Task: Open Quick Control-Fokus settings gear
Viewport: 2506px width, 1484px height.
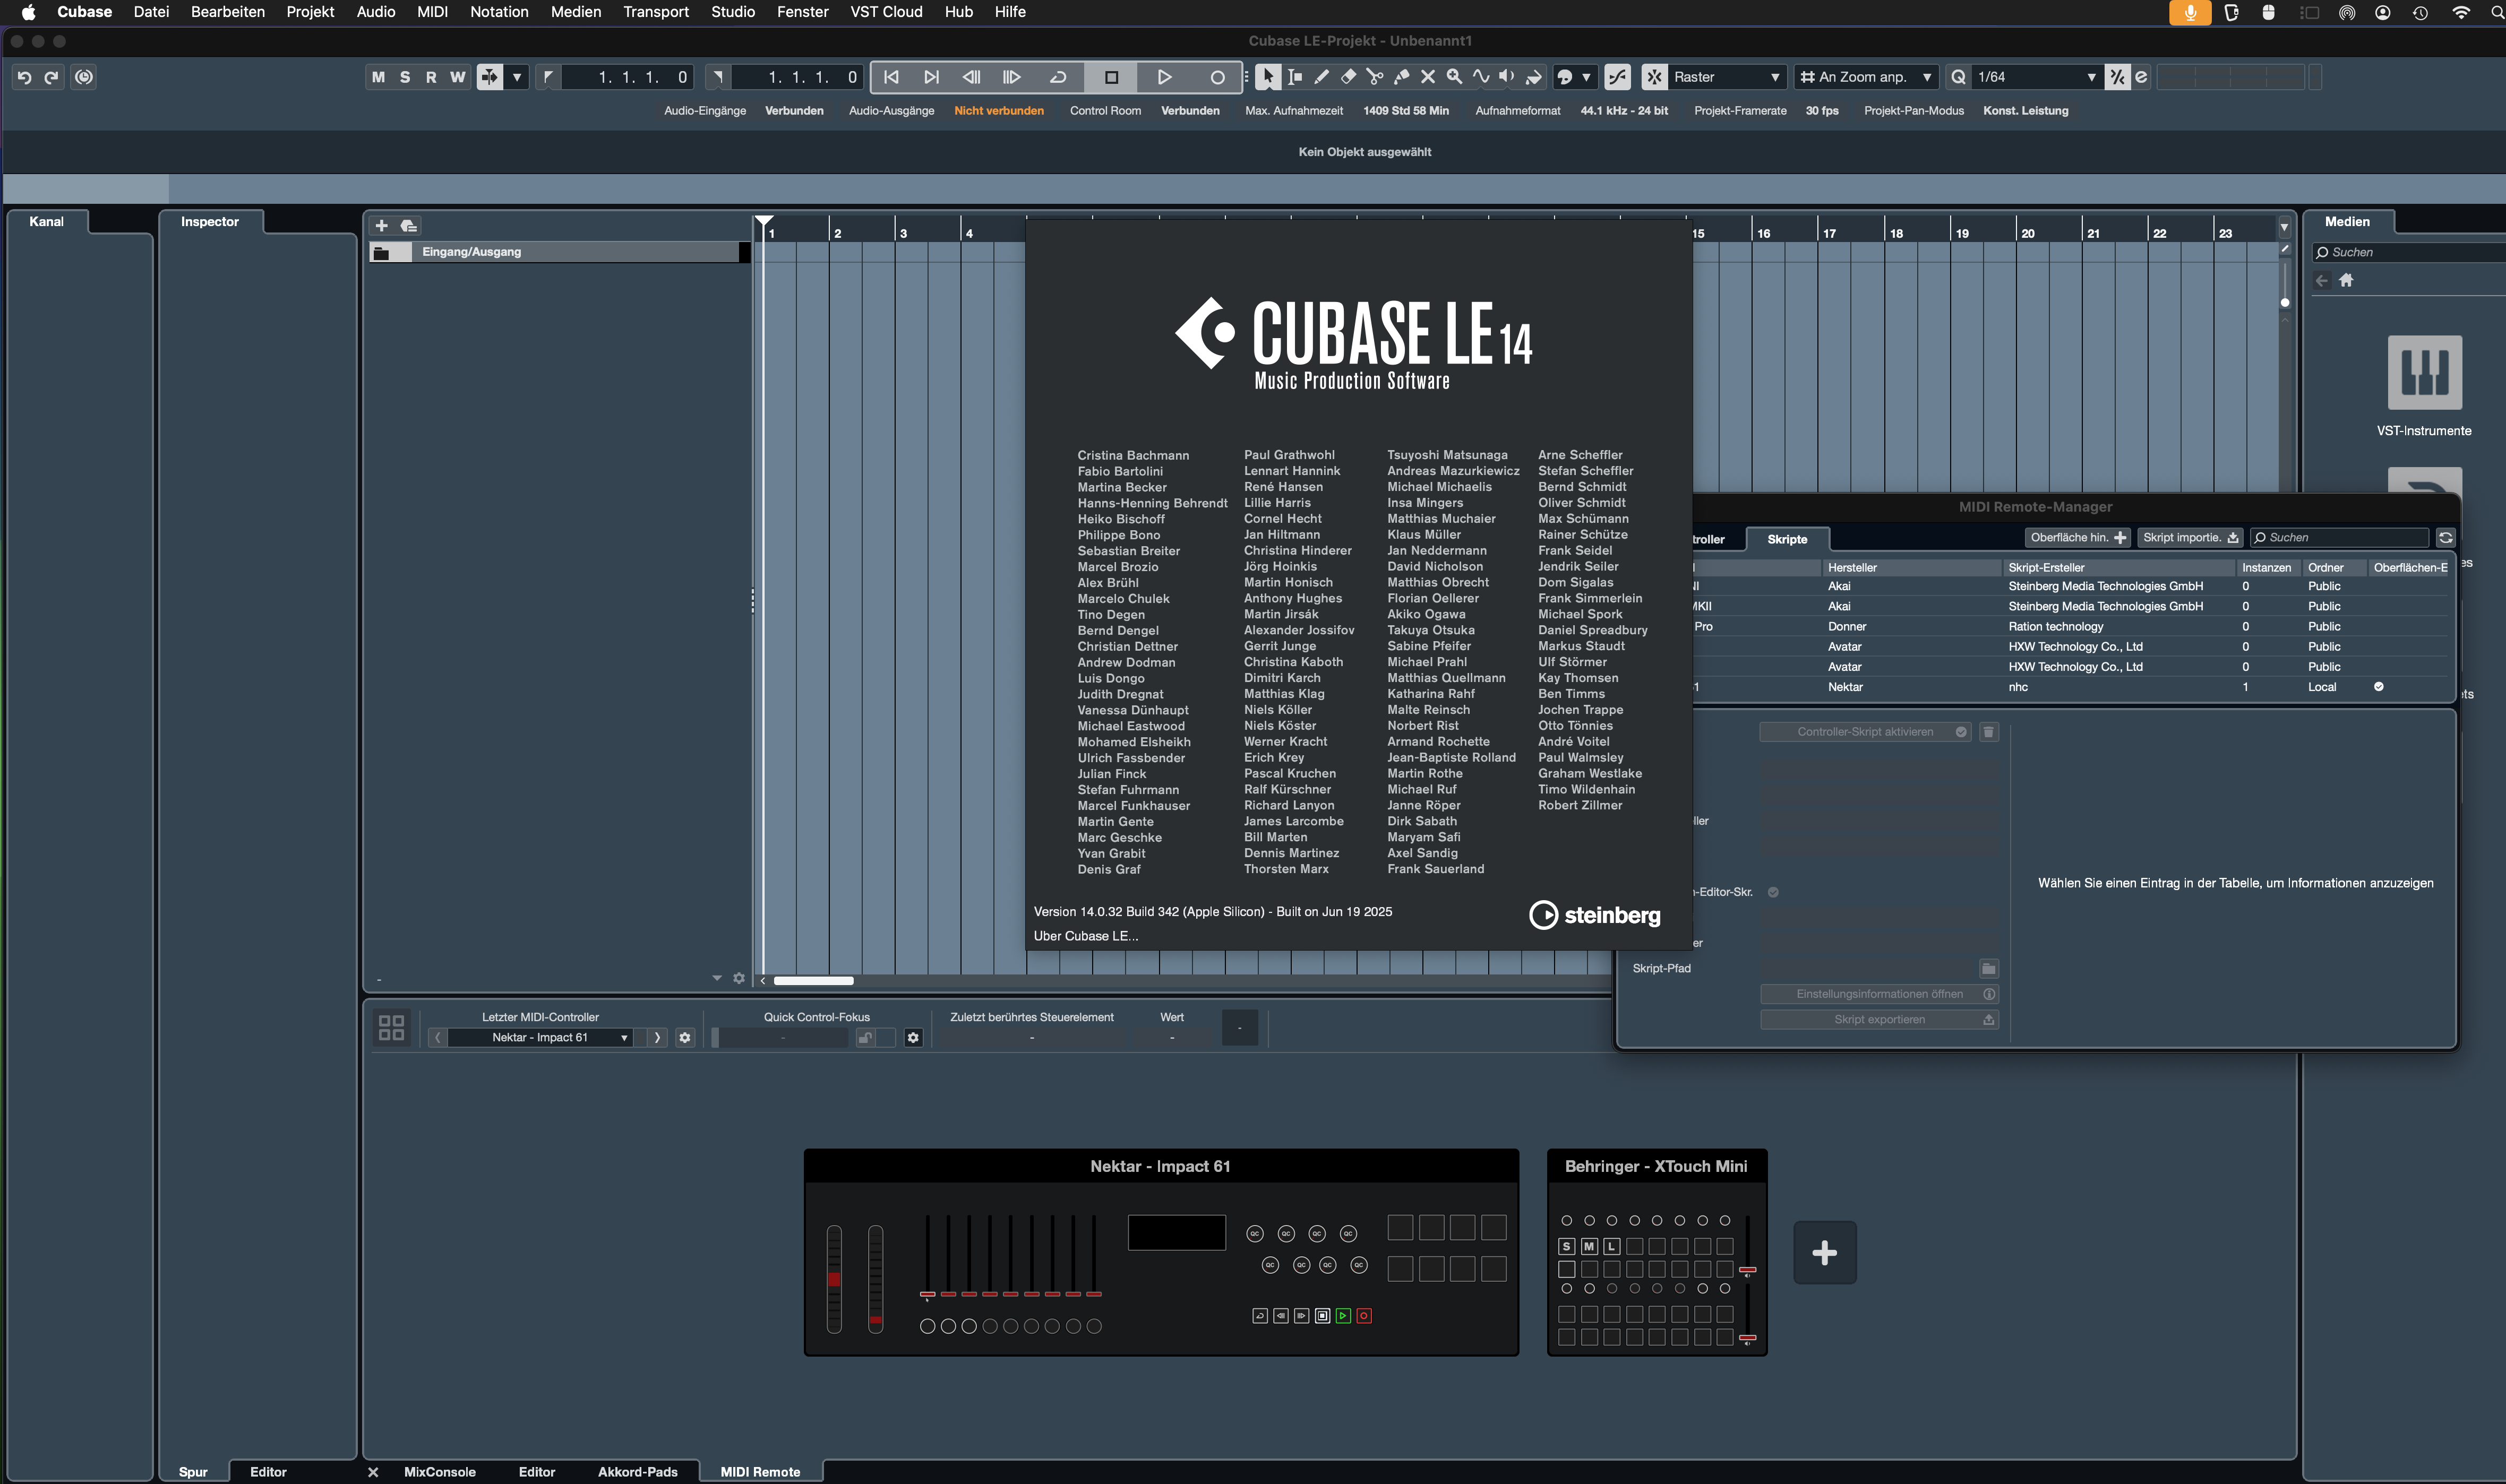Action: point(913,1038)
